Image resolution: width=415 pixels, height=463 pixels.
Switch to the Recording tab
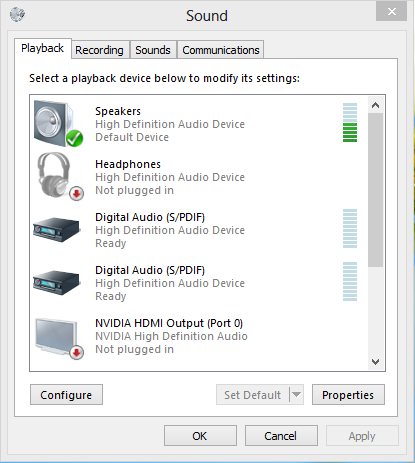99,50
